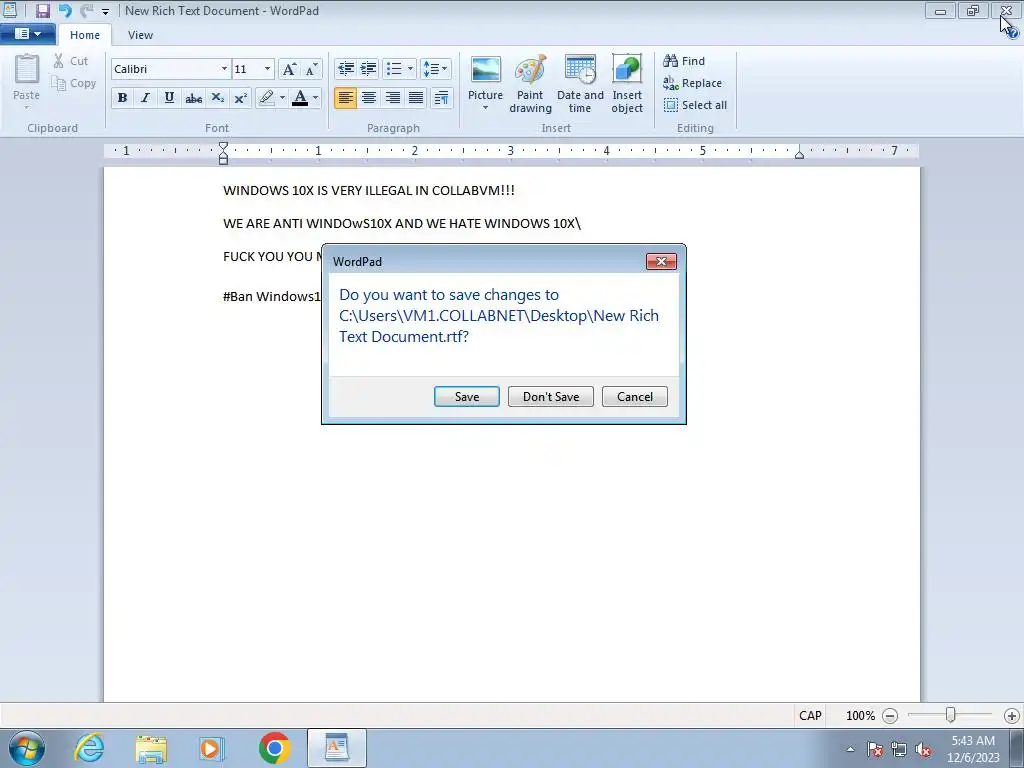Click the Shrink font button
The width and height of the screenshot is (1024, 768).
[x=312, y=69]
